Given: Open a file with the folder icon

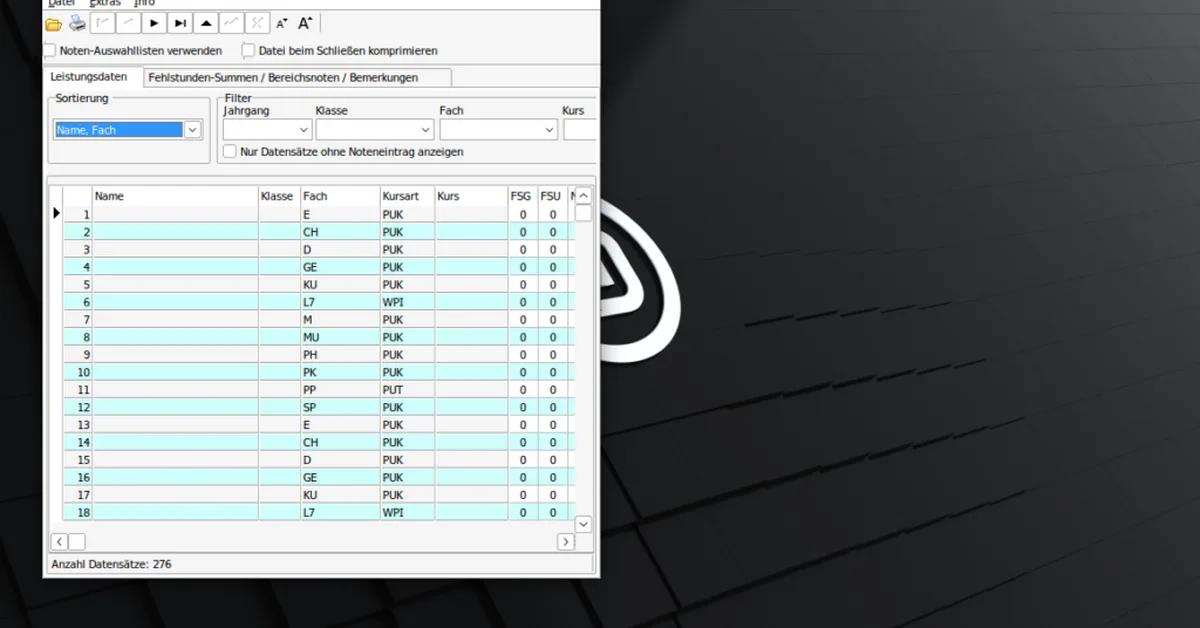Looking at the screenshot, I should pyautogui.click(x=54, y=23).
